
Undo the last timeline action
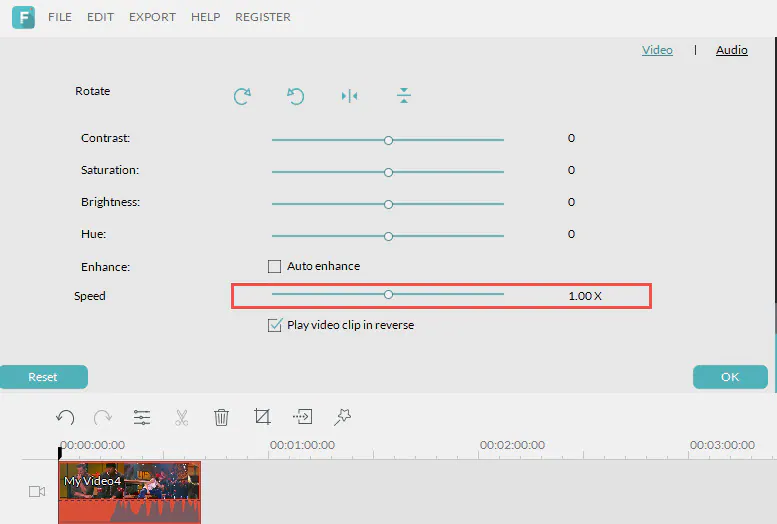click(x=65, y=417)
